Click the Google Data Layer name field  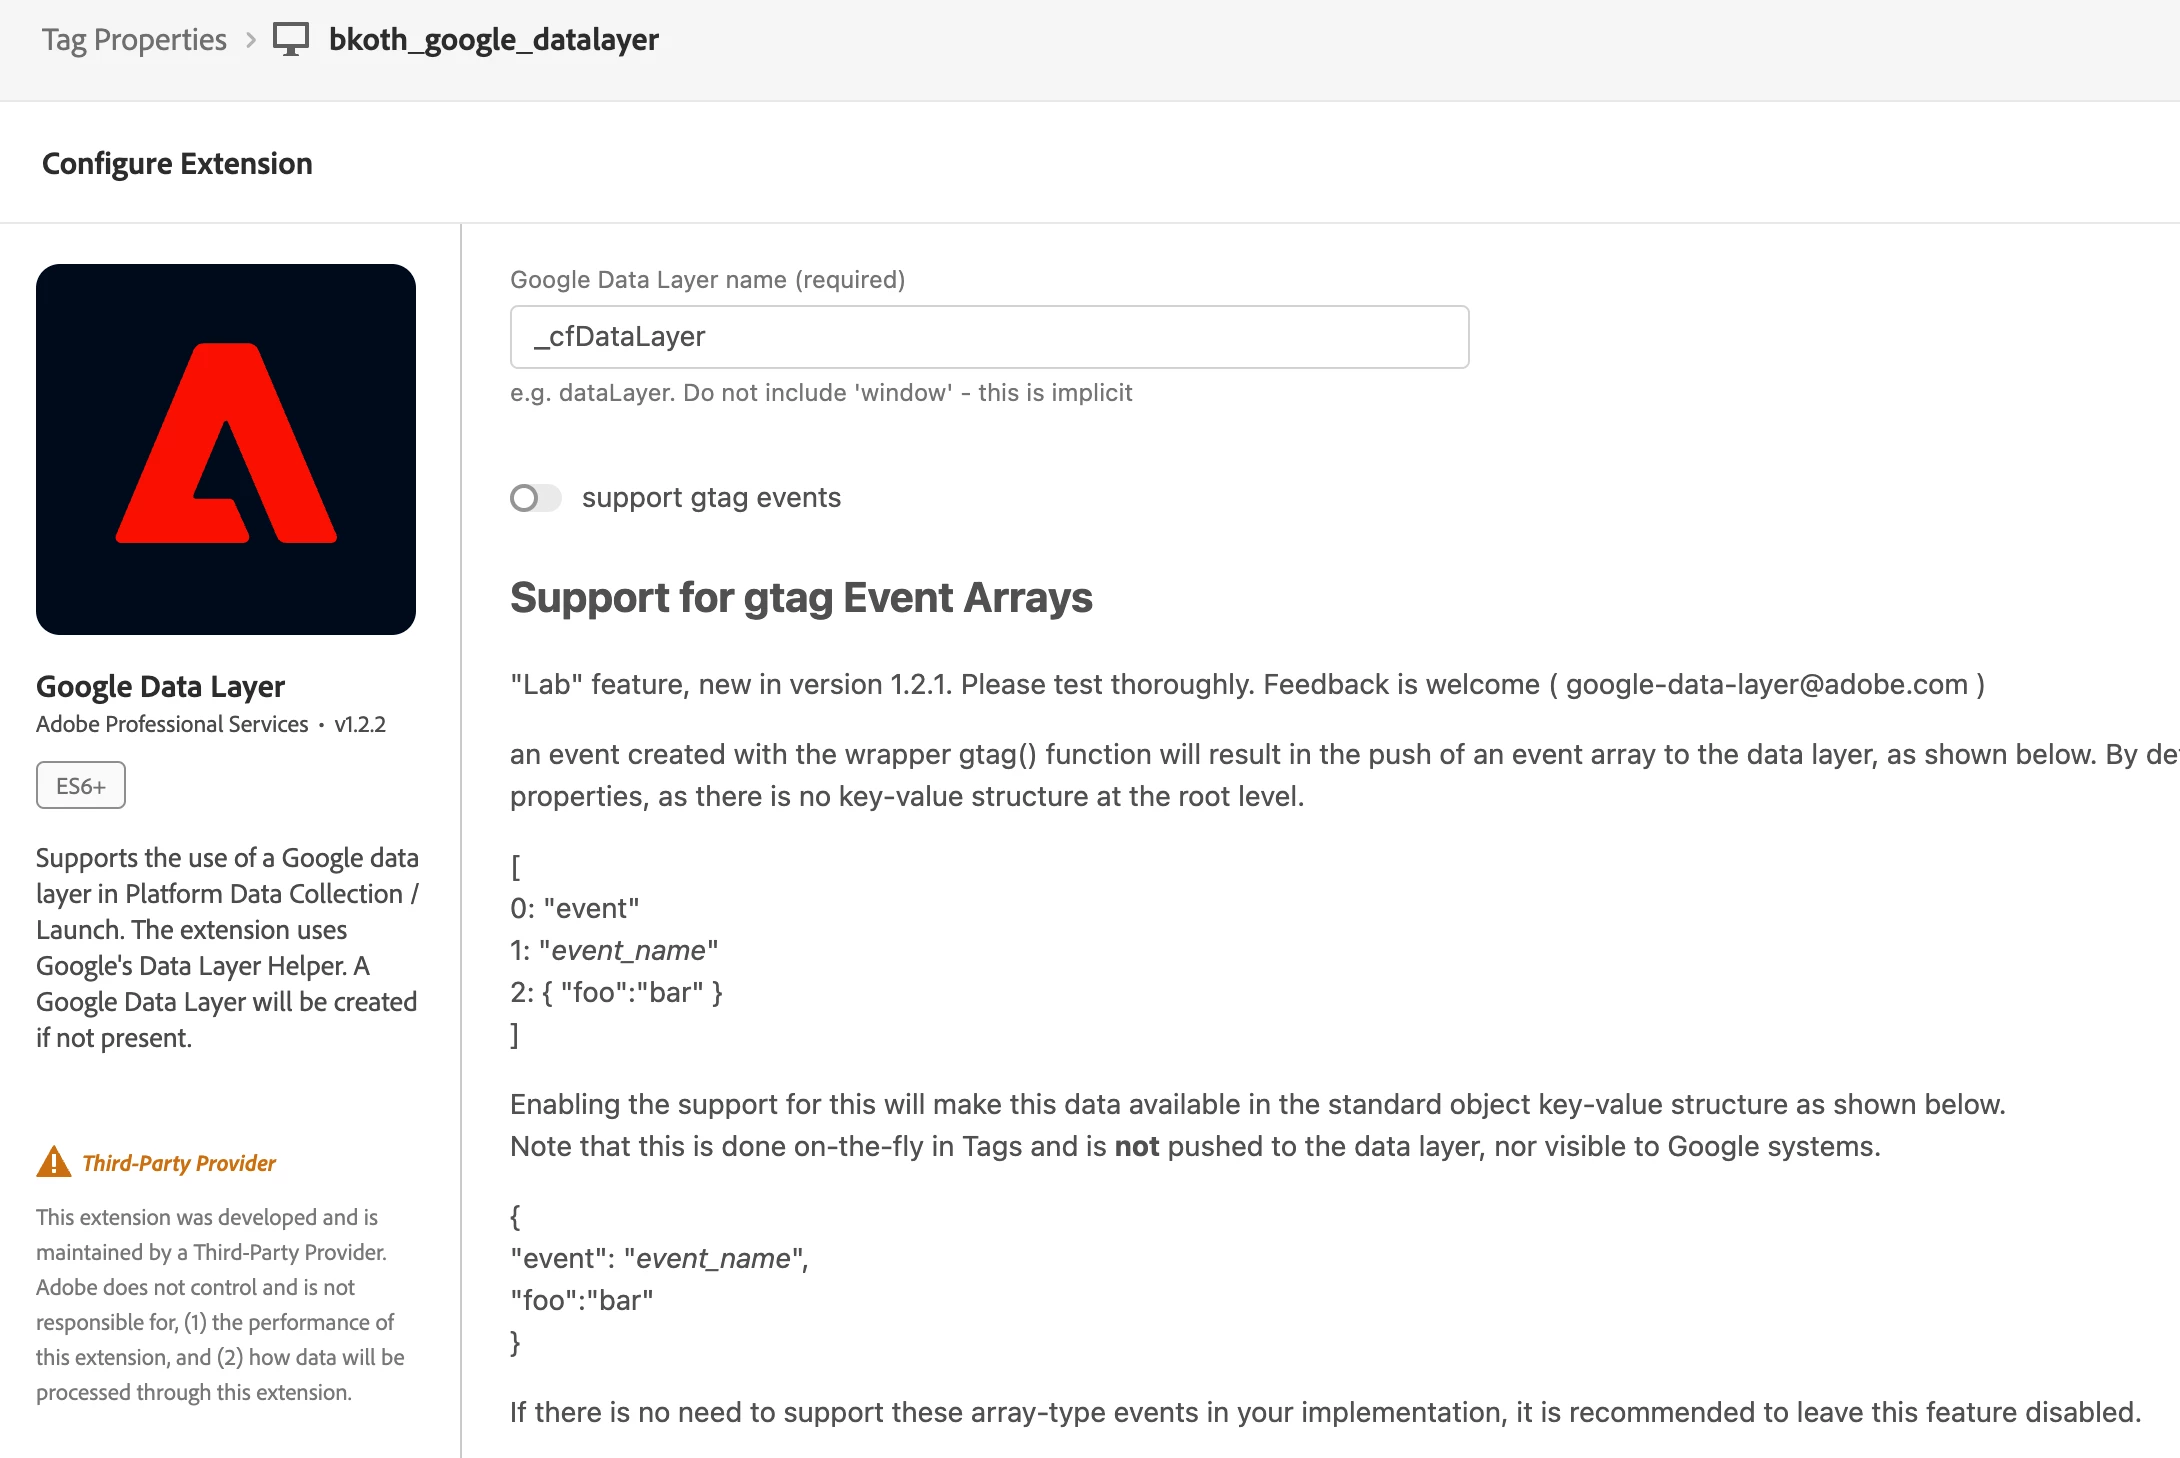[x=989, y=337]
